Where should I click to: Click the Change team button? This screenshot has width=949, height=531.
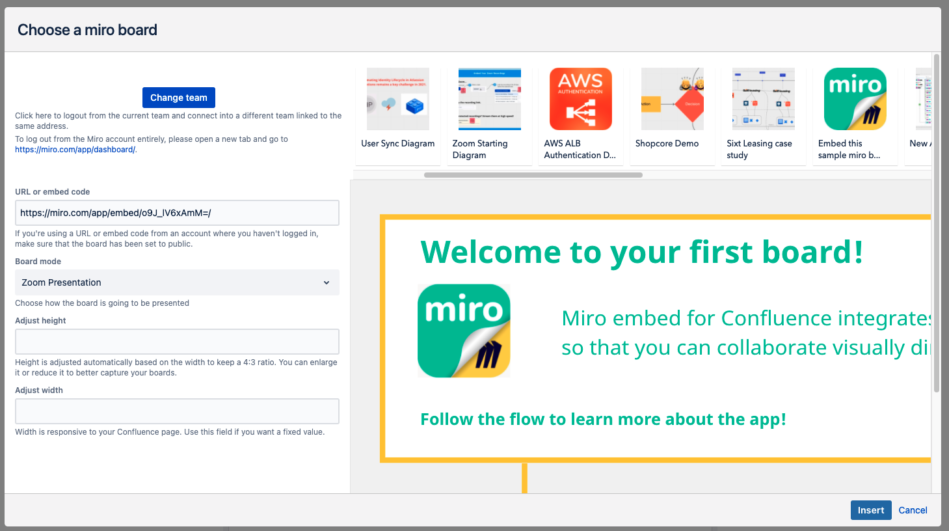coord(179,97)
